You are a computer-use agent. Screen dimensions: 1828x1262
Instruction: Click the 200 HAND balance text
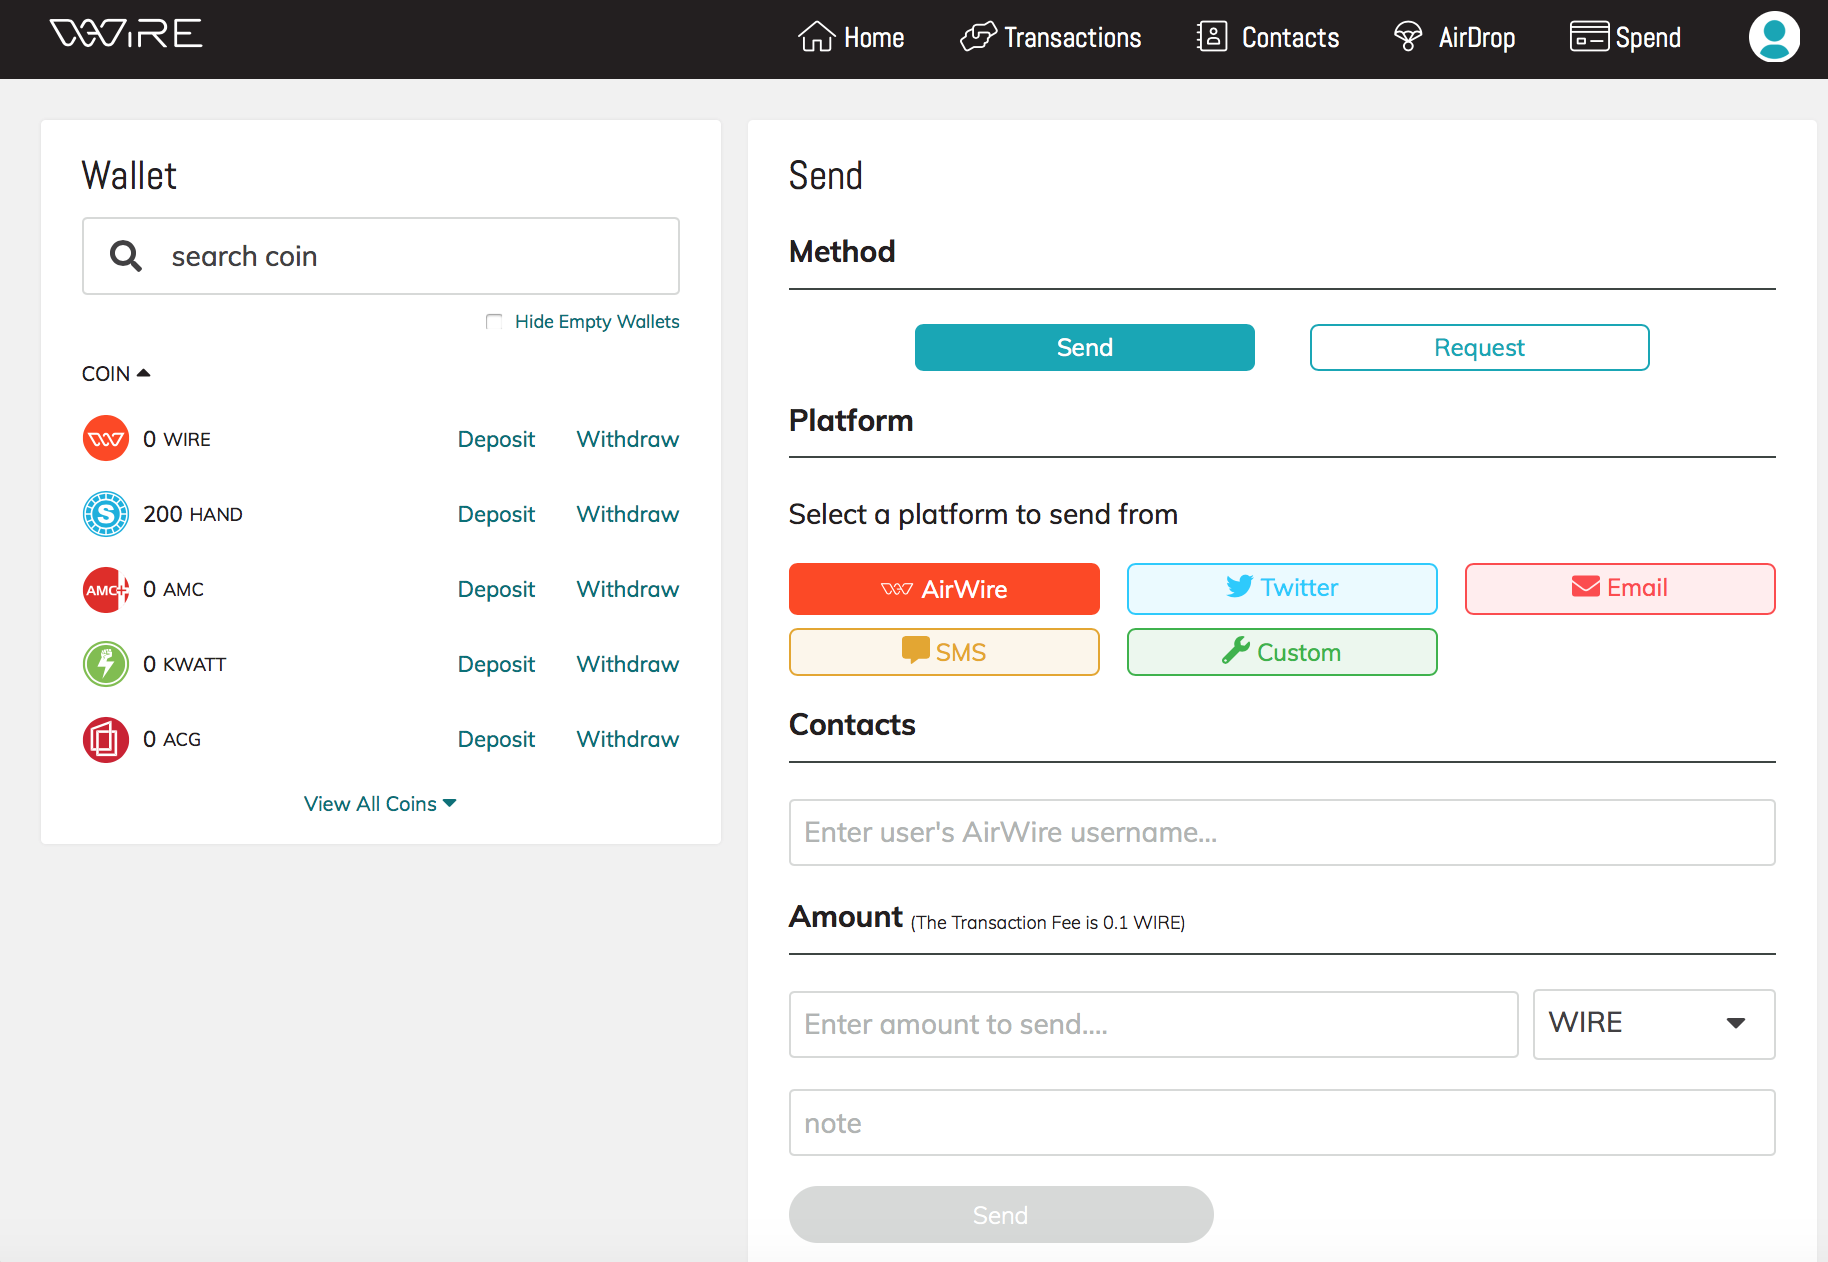tap(193, 514)
